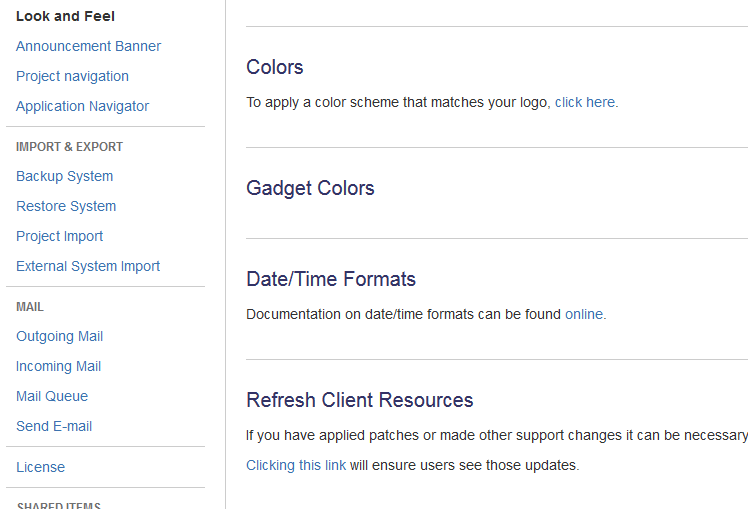The width and height of the screenshot is (748, 509).
Task: Select the Date/Time Formats heading
Action: (331, 280)
